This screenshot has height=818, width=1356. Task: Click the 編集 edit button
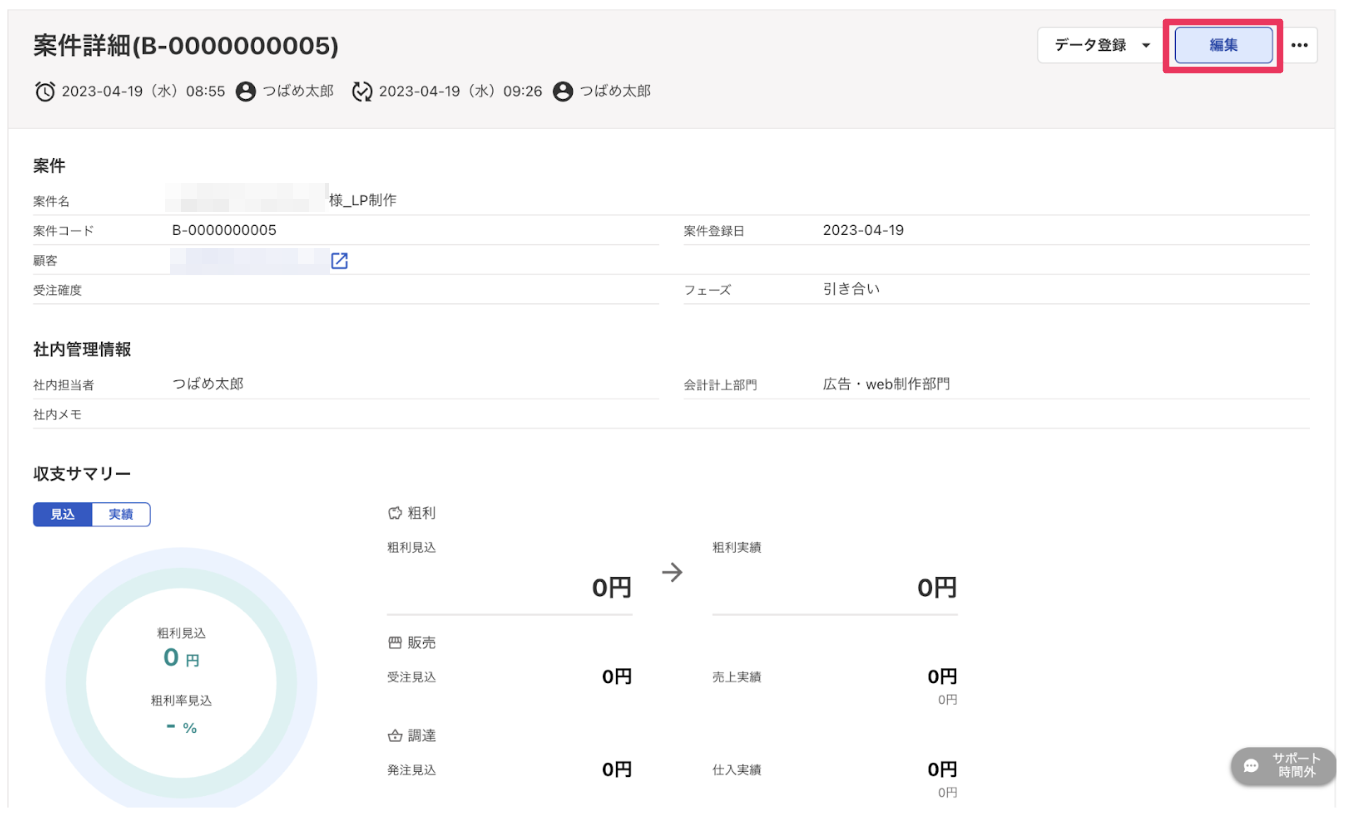click(1223, 45)
